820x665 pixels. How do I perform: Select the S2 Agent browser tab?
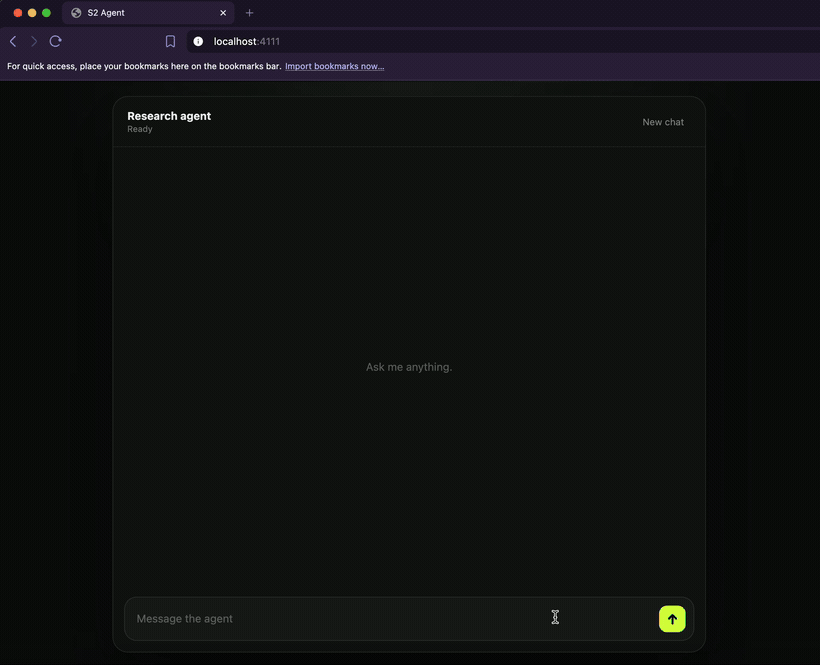[x=148, y=13]
